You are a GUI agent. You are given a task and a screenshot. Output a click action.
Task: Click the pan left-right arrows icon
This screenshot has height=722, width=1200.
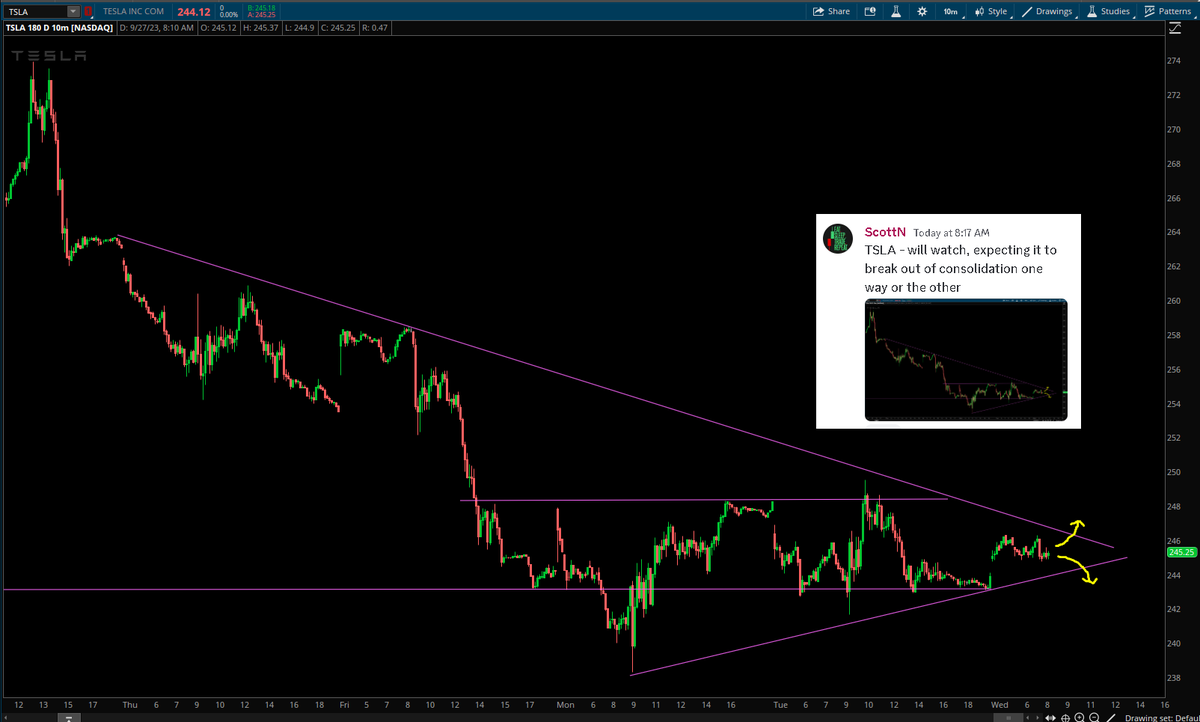pos(1050,717)
